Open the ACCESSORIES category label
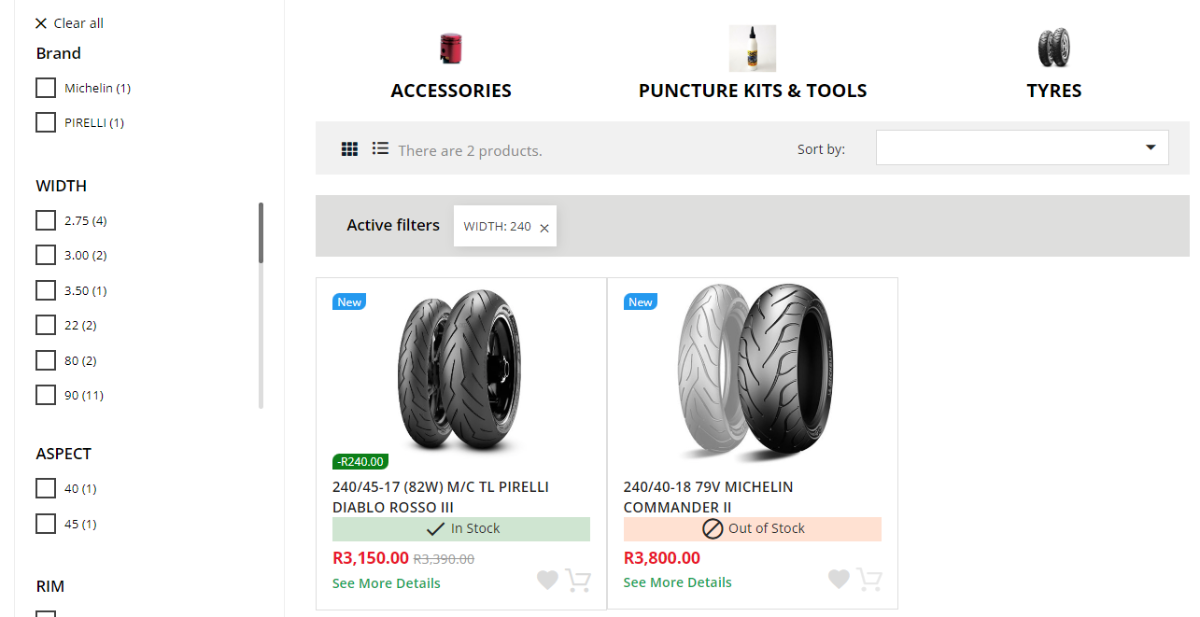Screen dimensions: 1200x617 [x=451, y=91]
